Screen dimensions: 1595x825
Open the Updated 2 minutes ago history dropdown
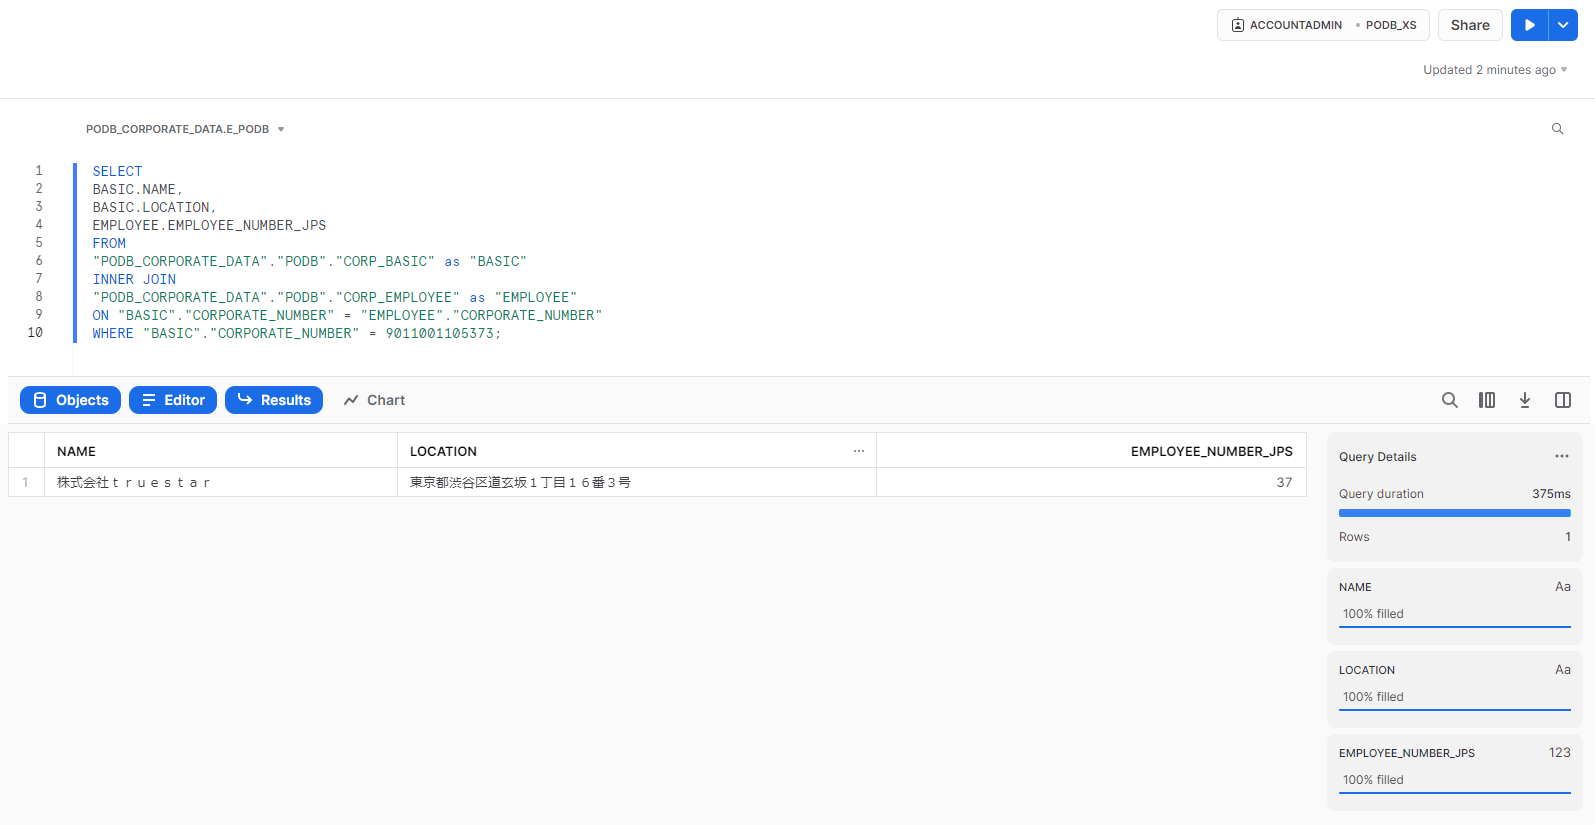click(x=1495, y=70)
